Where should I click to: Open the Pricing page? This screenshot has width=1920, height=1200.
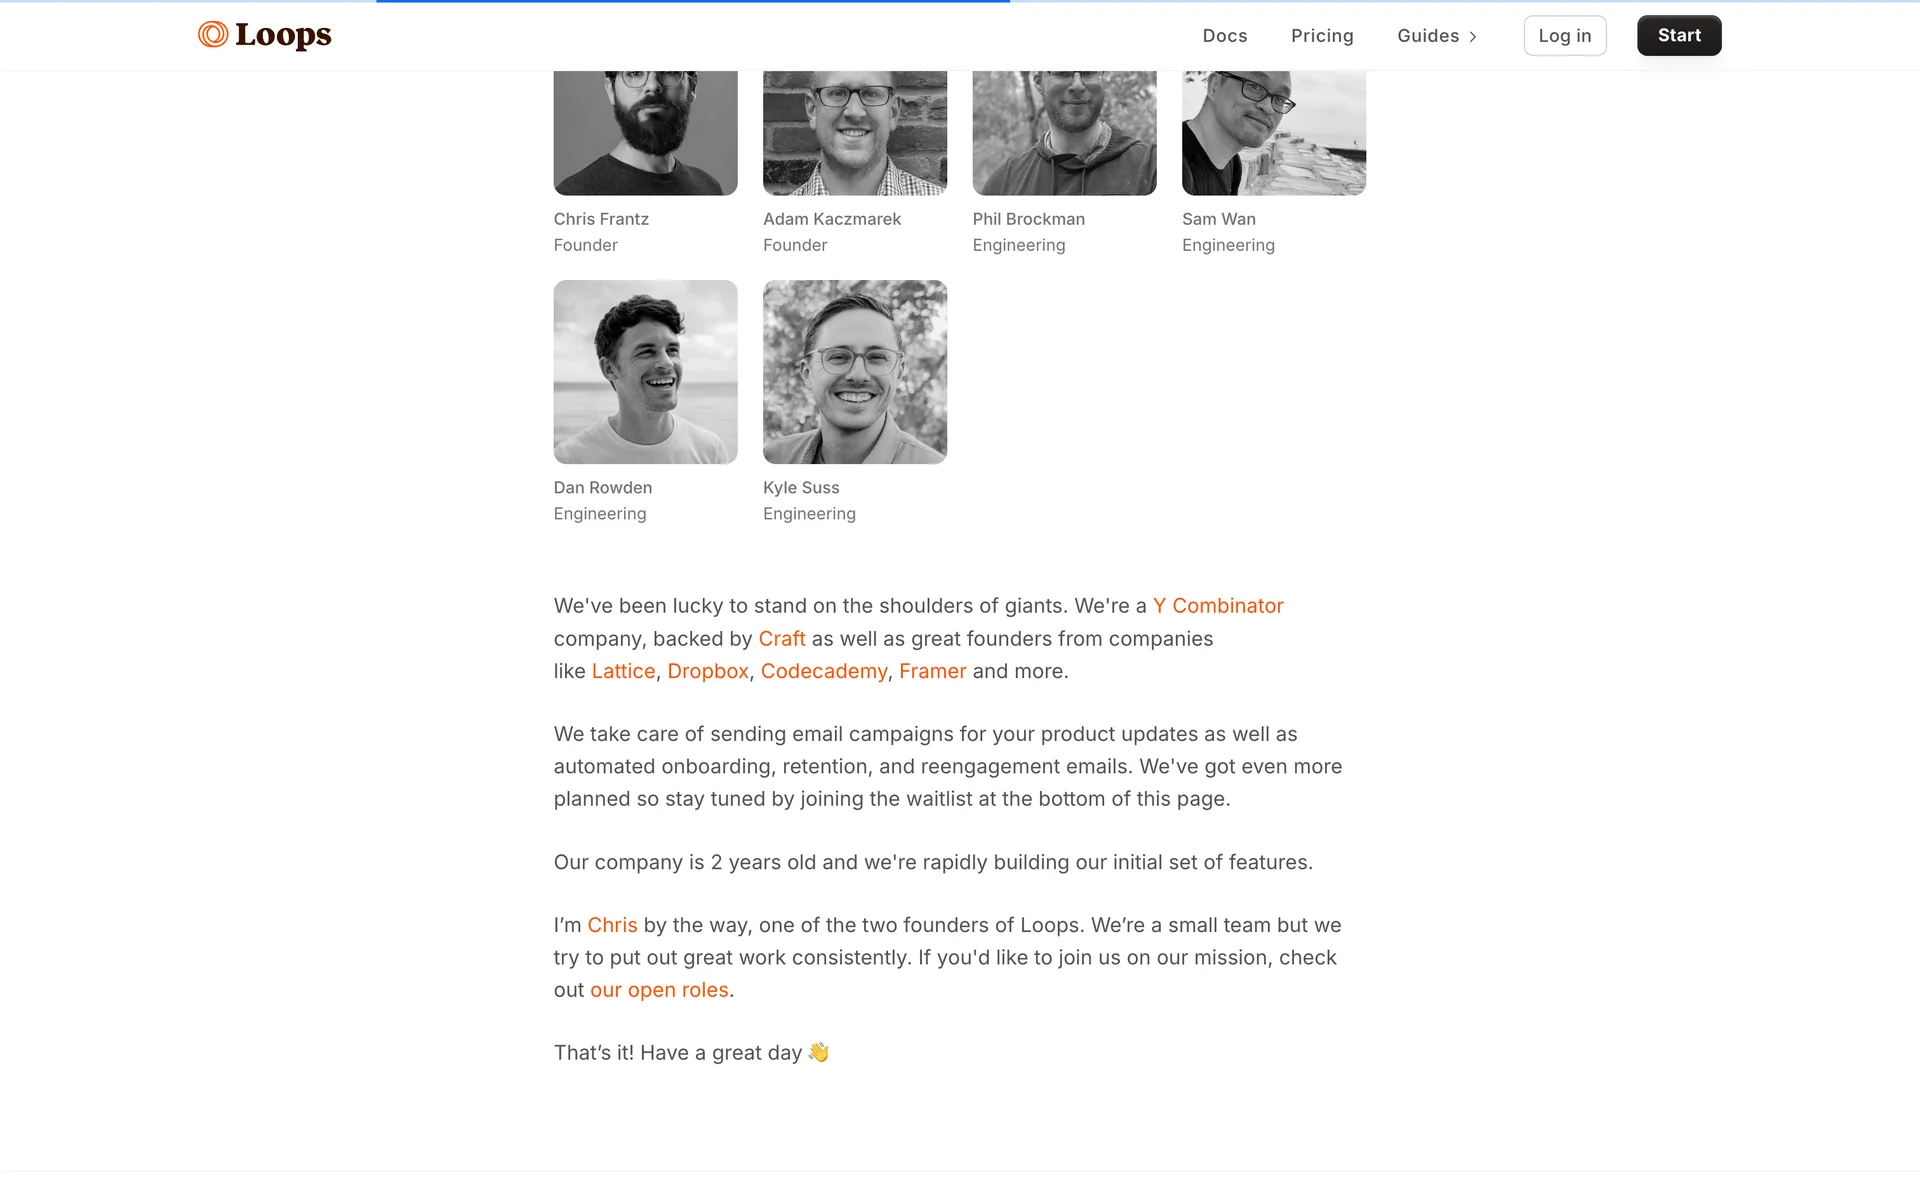tap(1322, 36)
